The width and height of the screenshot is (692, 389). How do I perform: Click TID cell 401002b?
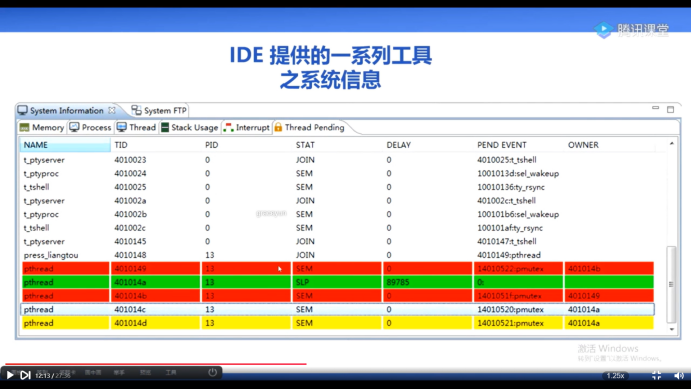click(130, 215)
